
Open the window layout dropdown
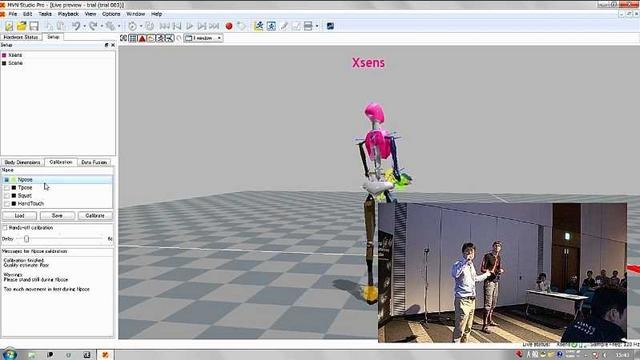(203, 38)
